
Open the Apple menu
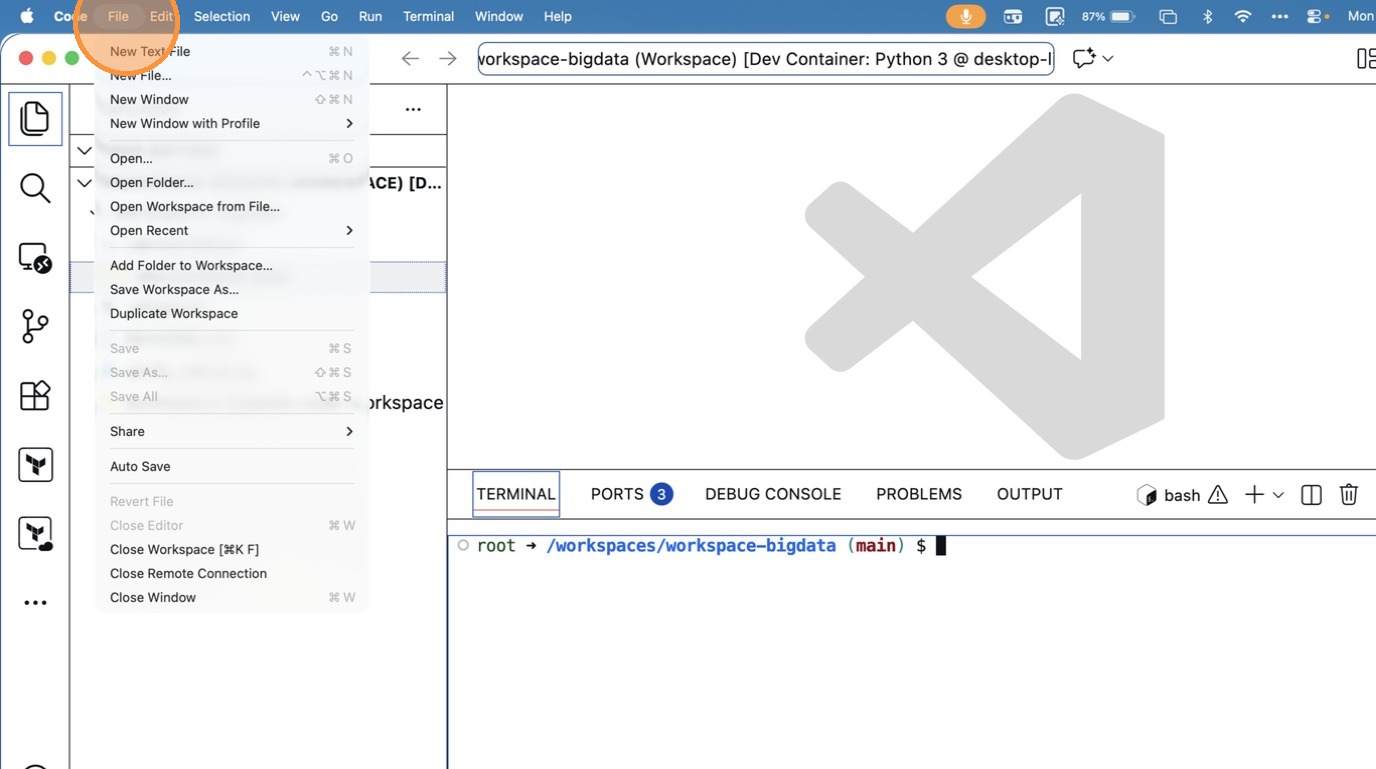point(27,16)
